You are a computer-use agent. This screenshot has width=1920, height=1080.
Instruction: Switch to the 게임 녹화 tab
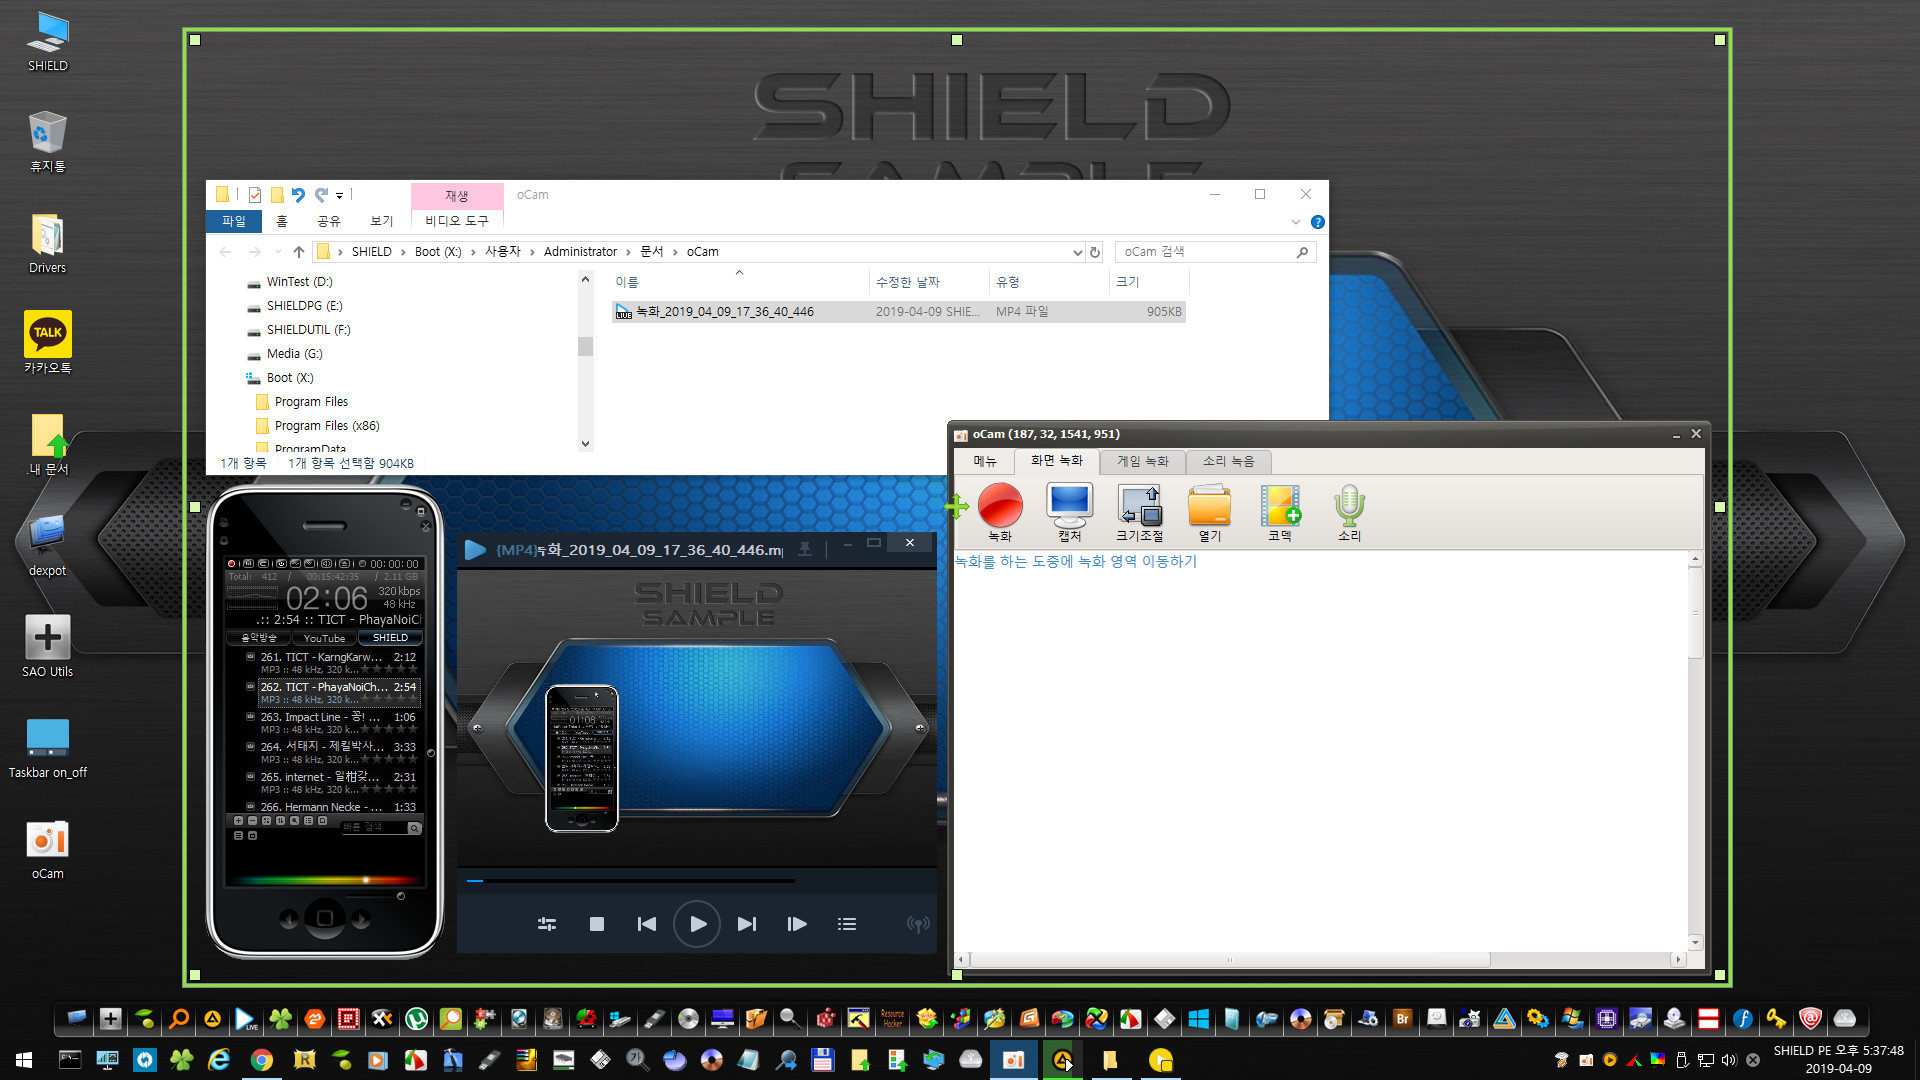pyautogui.click(x=1143, y=461)
